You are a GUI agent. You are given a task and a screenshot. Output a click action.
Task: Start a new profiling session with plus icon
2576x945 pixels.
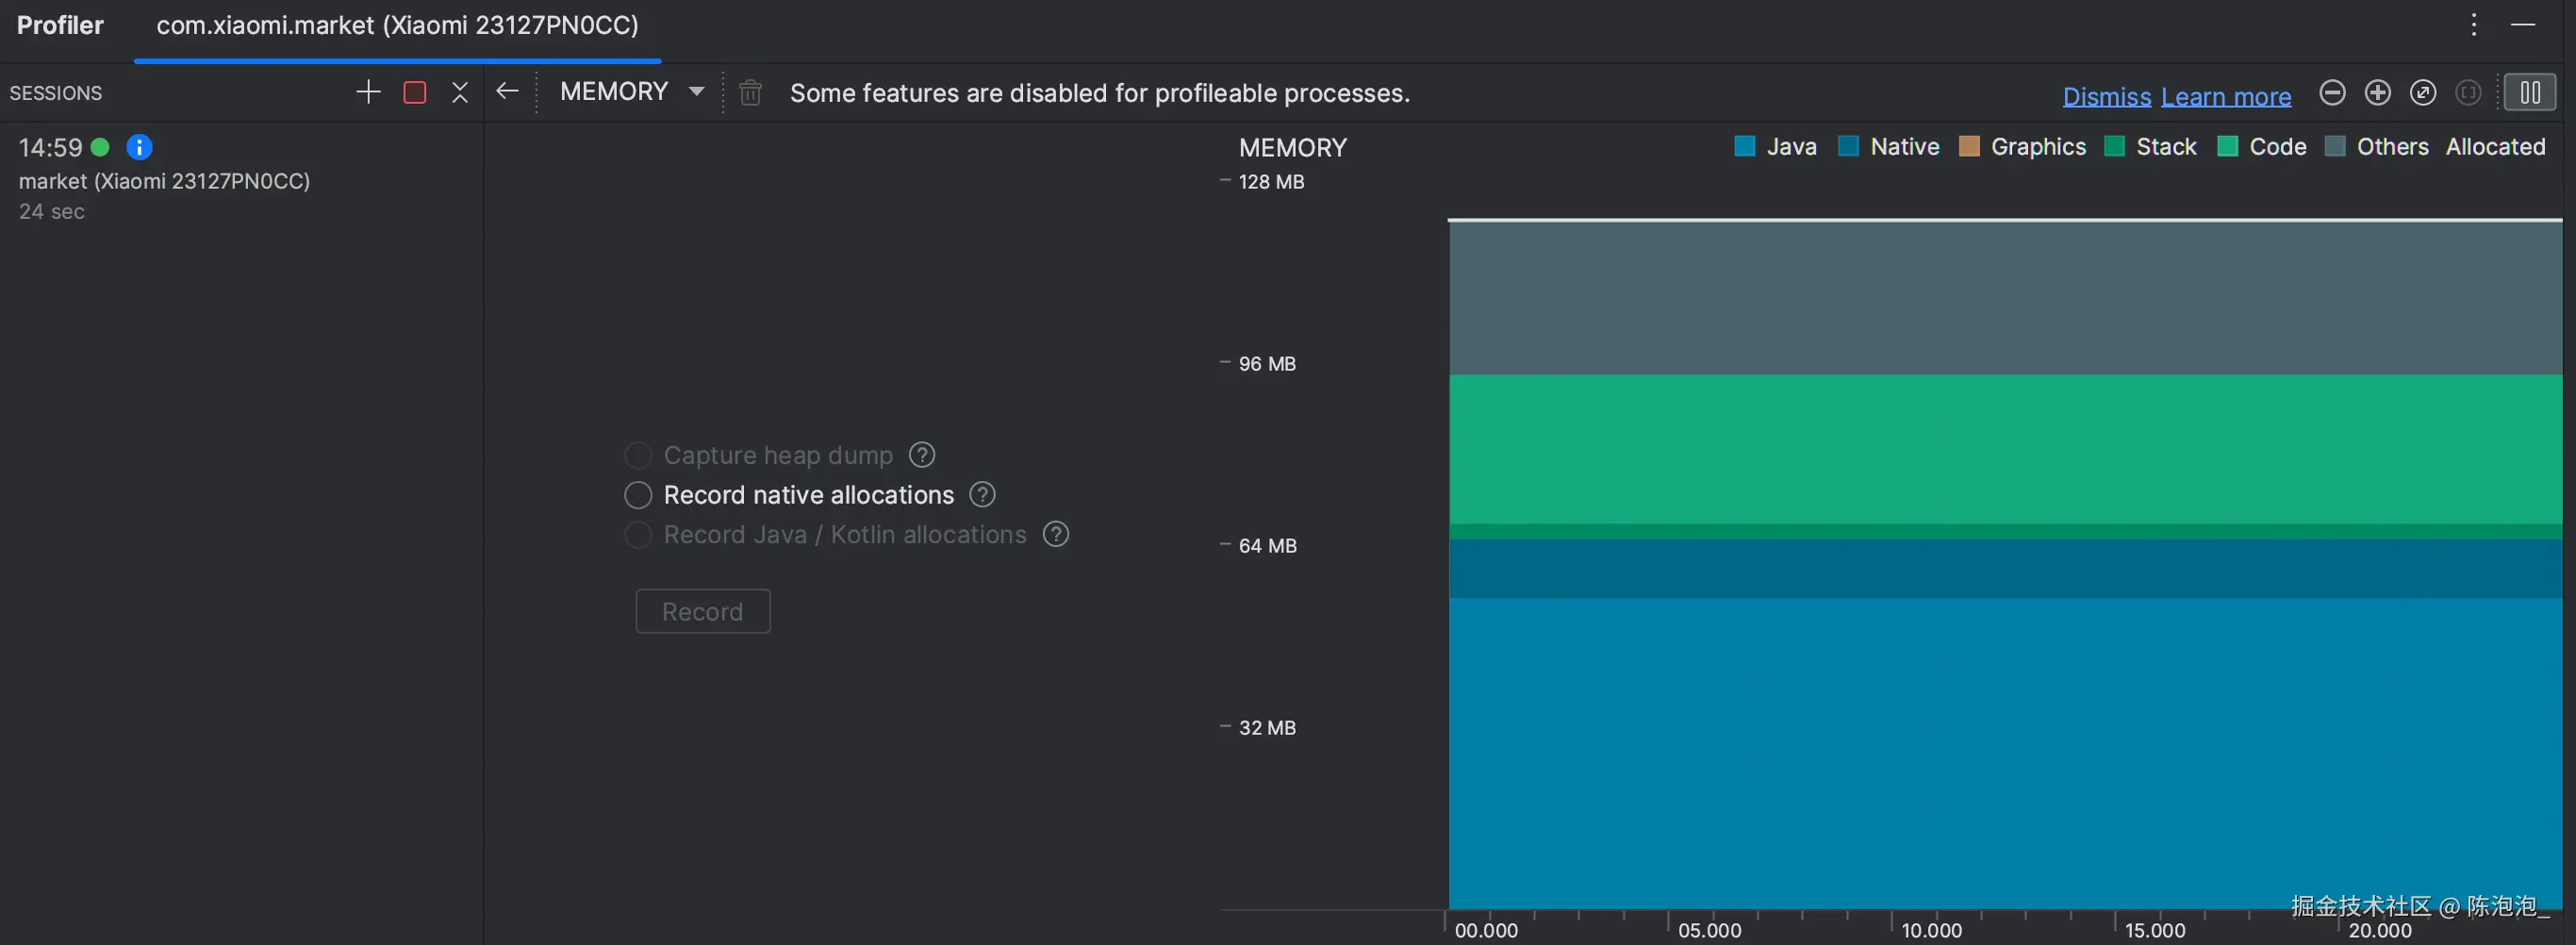(x=368, y=93)
